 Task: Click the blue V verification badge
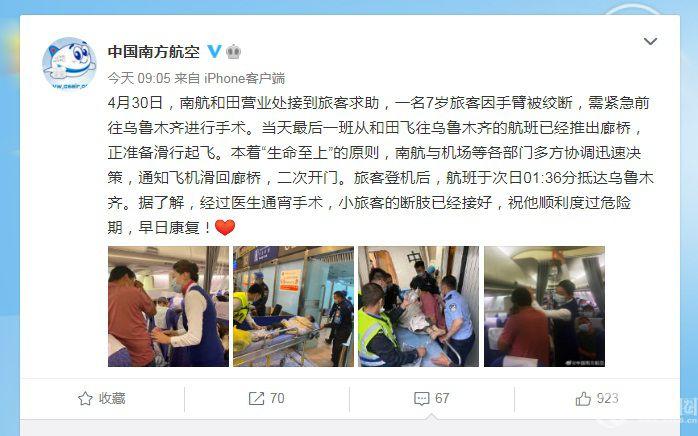pos(215,52)
